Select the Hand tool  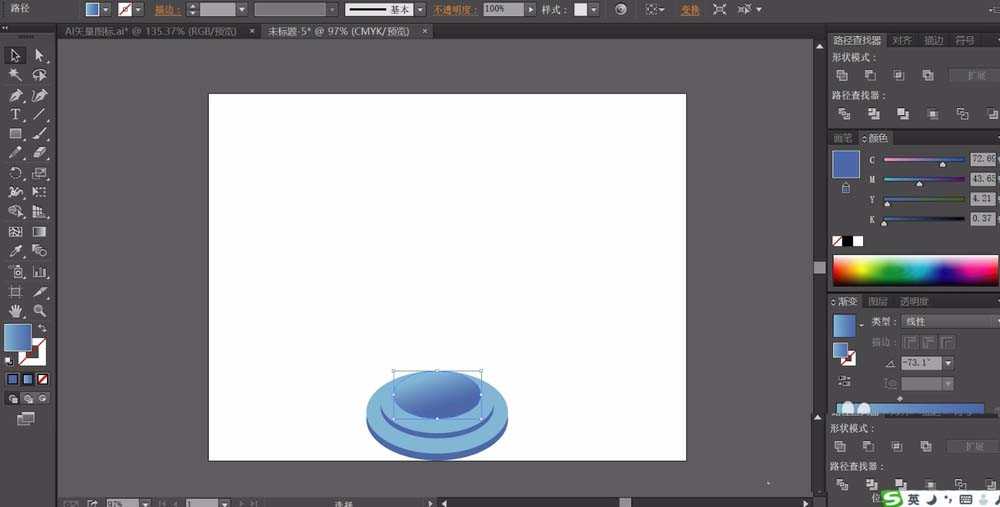[16, 311]
